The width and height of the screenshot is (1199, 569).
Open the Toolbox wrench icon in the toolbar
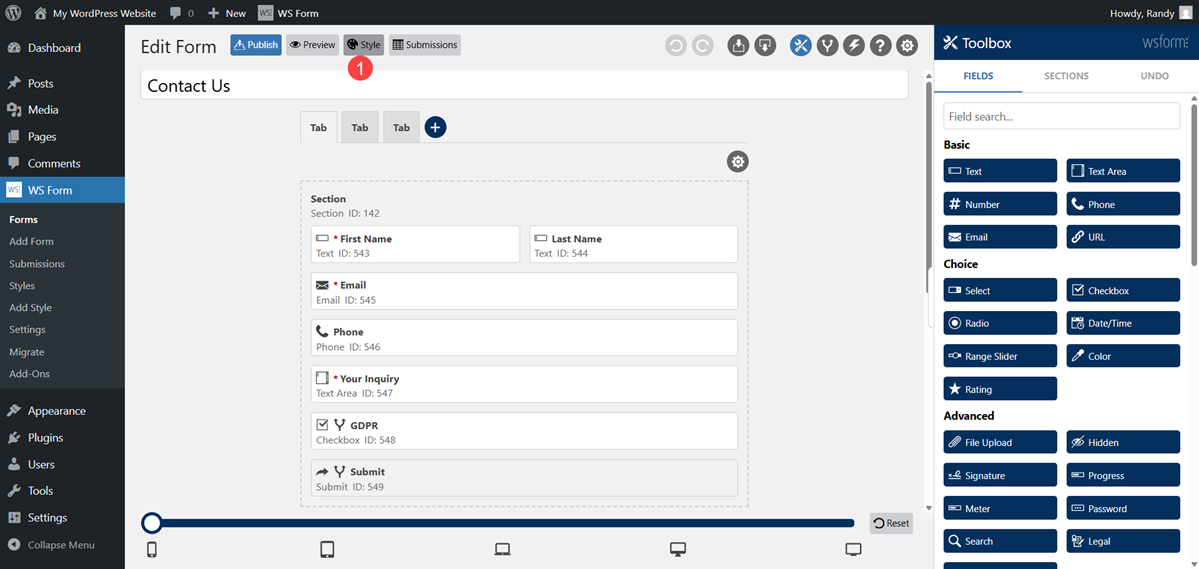tap(800, 45)
